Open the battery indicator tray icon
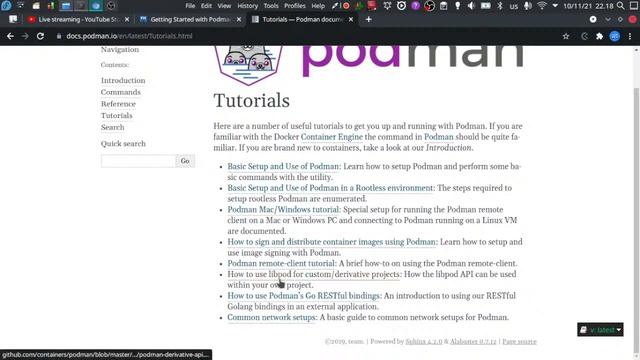This screenshot has width=640, height=360. coord(486,6)
